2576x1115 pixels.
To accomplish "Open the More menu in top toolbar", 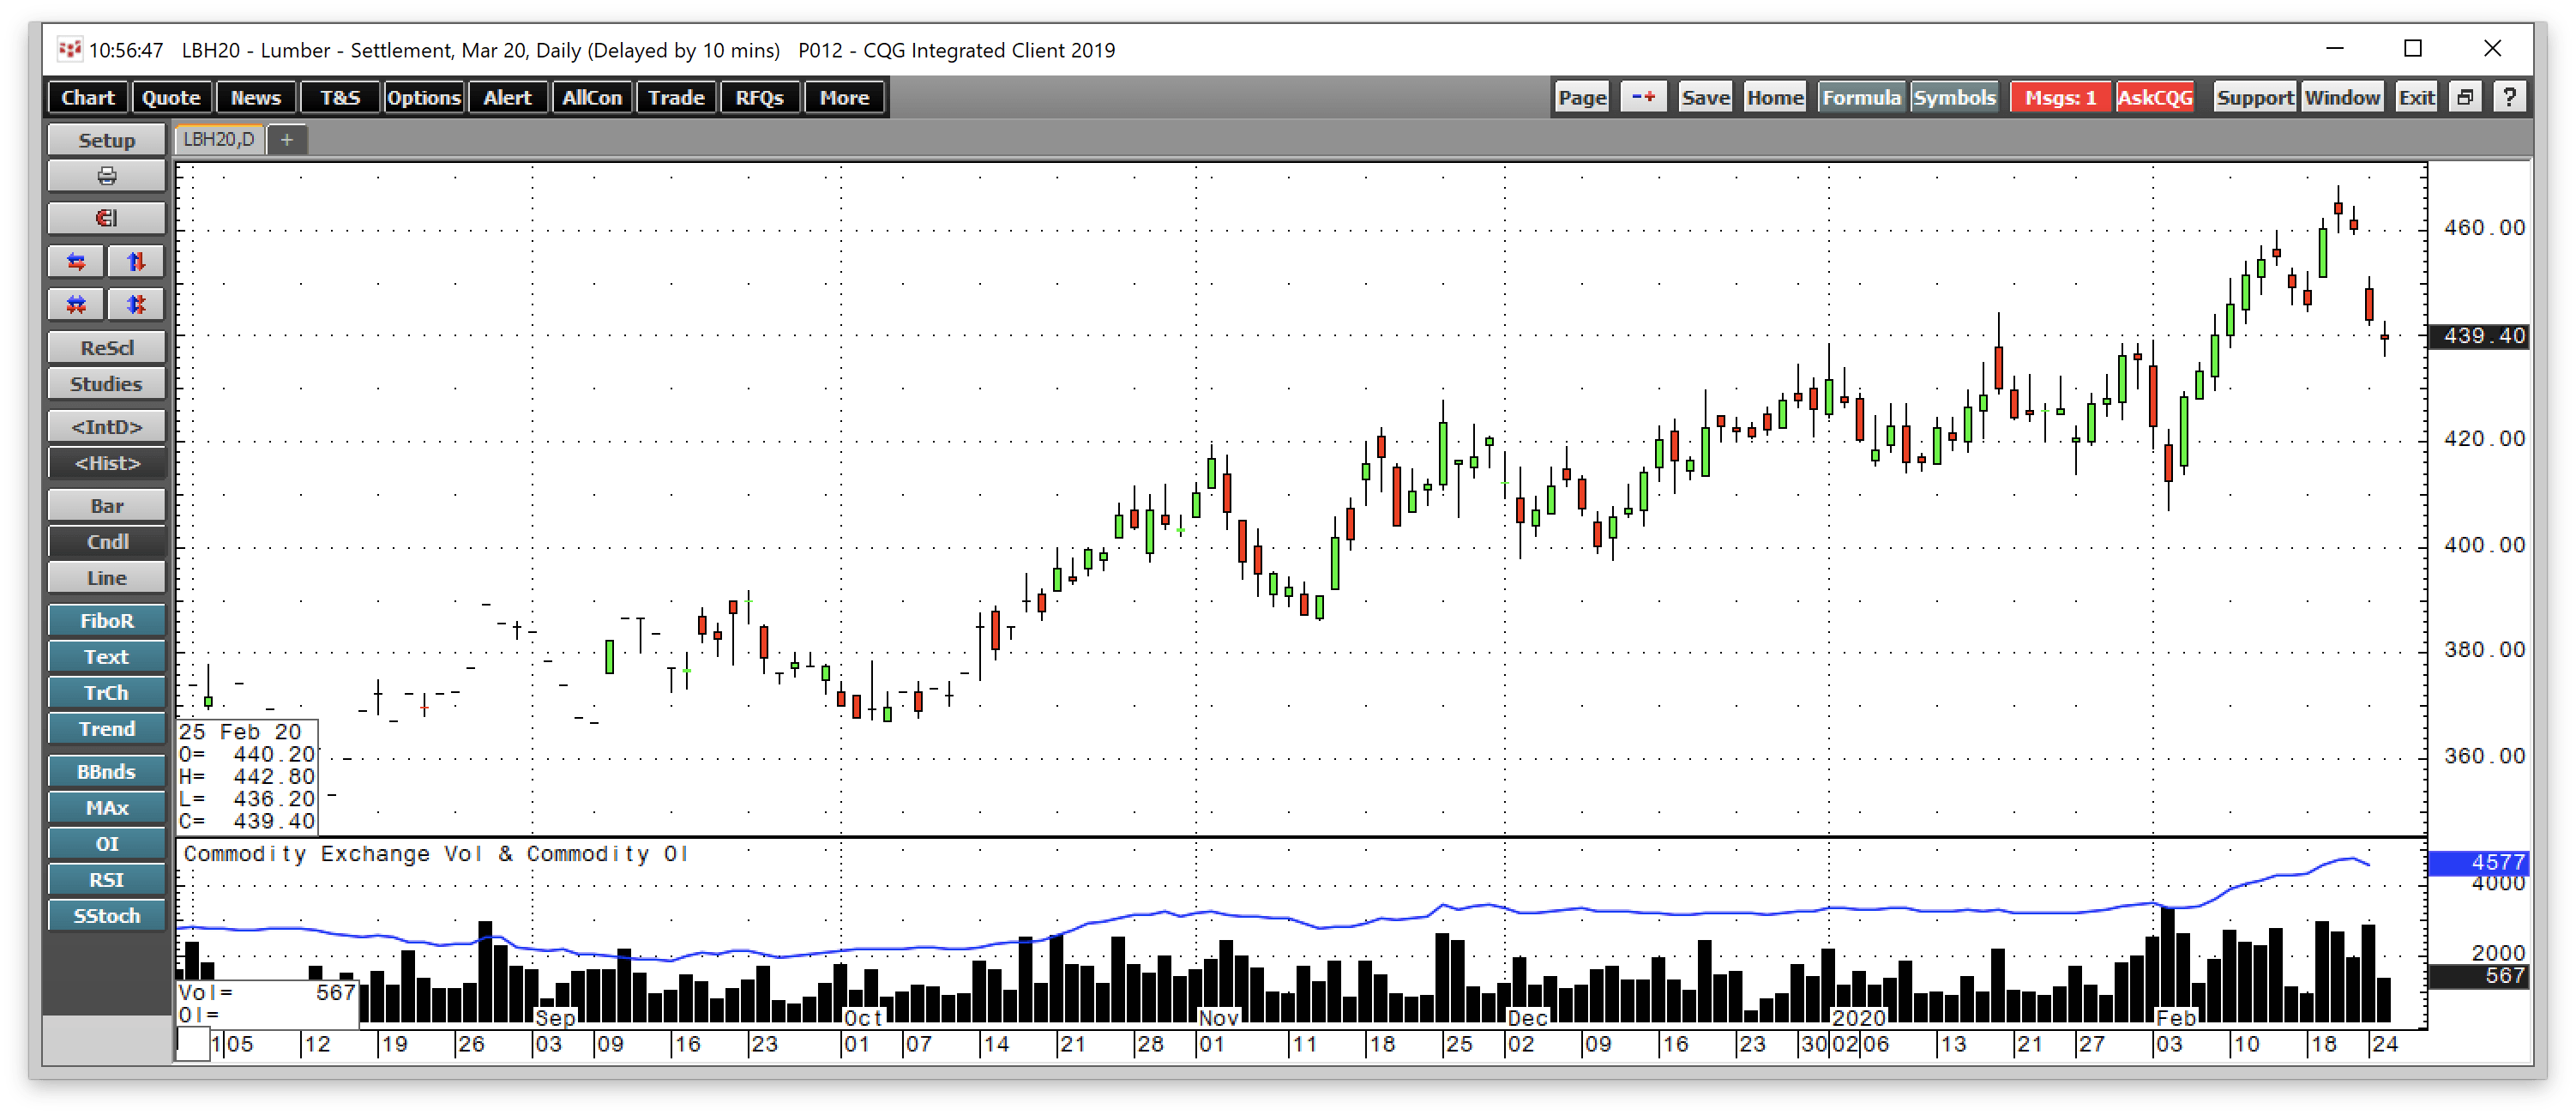I will (x=844, y=97).
